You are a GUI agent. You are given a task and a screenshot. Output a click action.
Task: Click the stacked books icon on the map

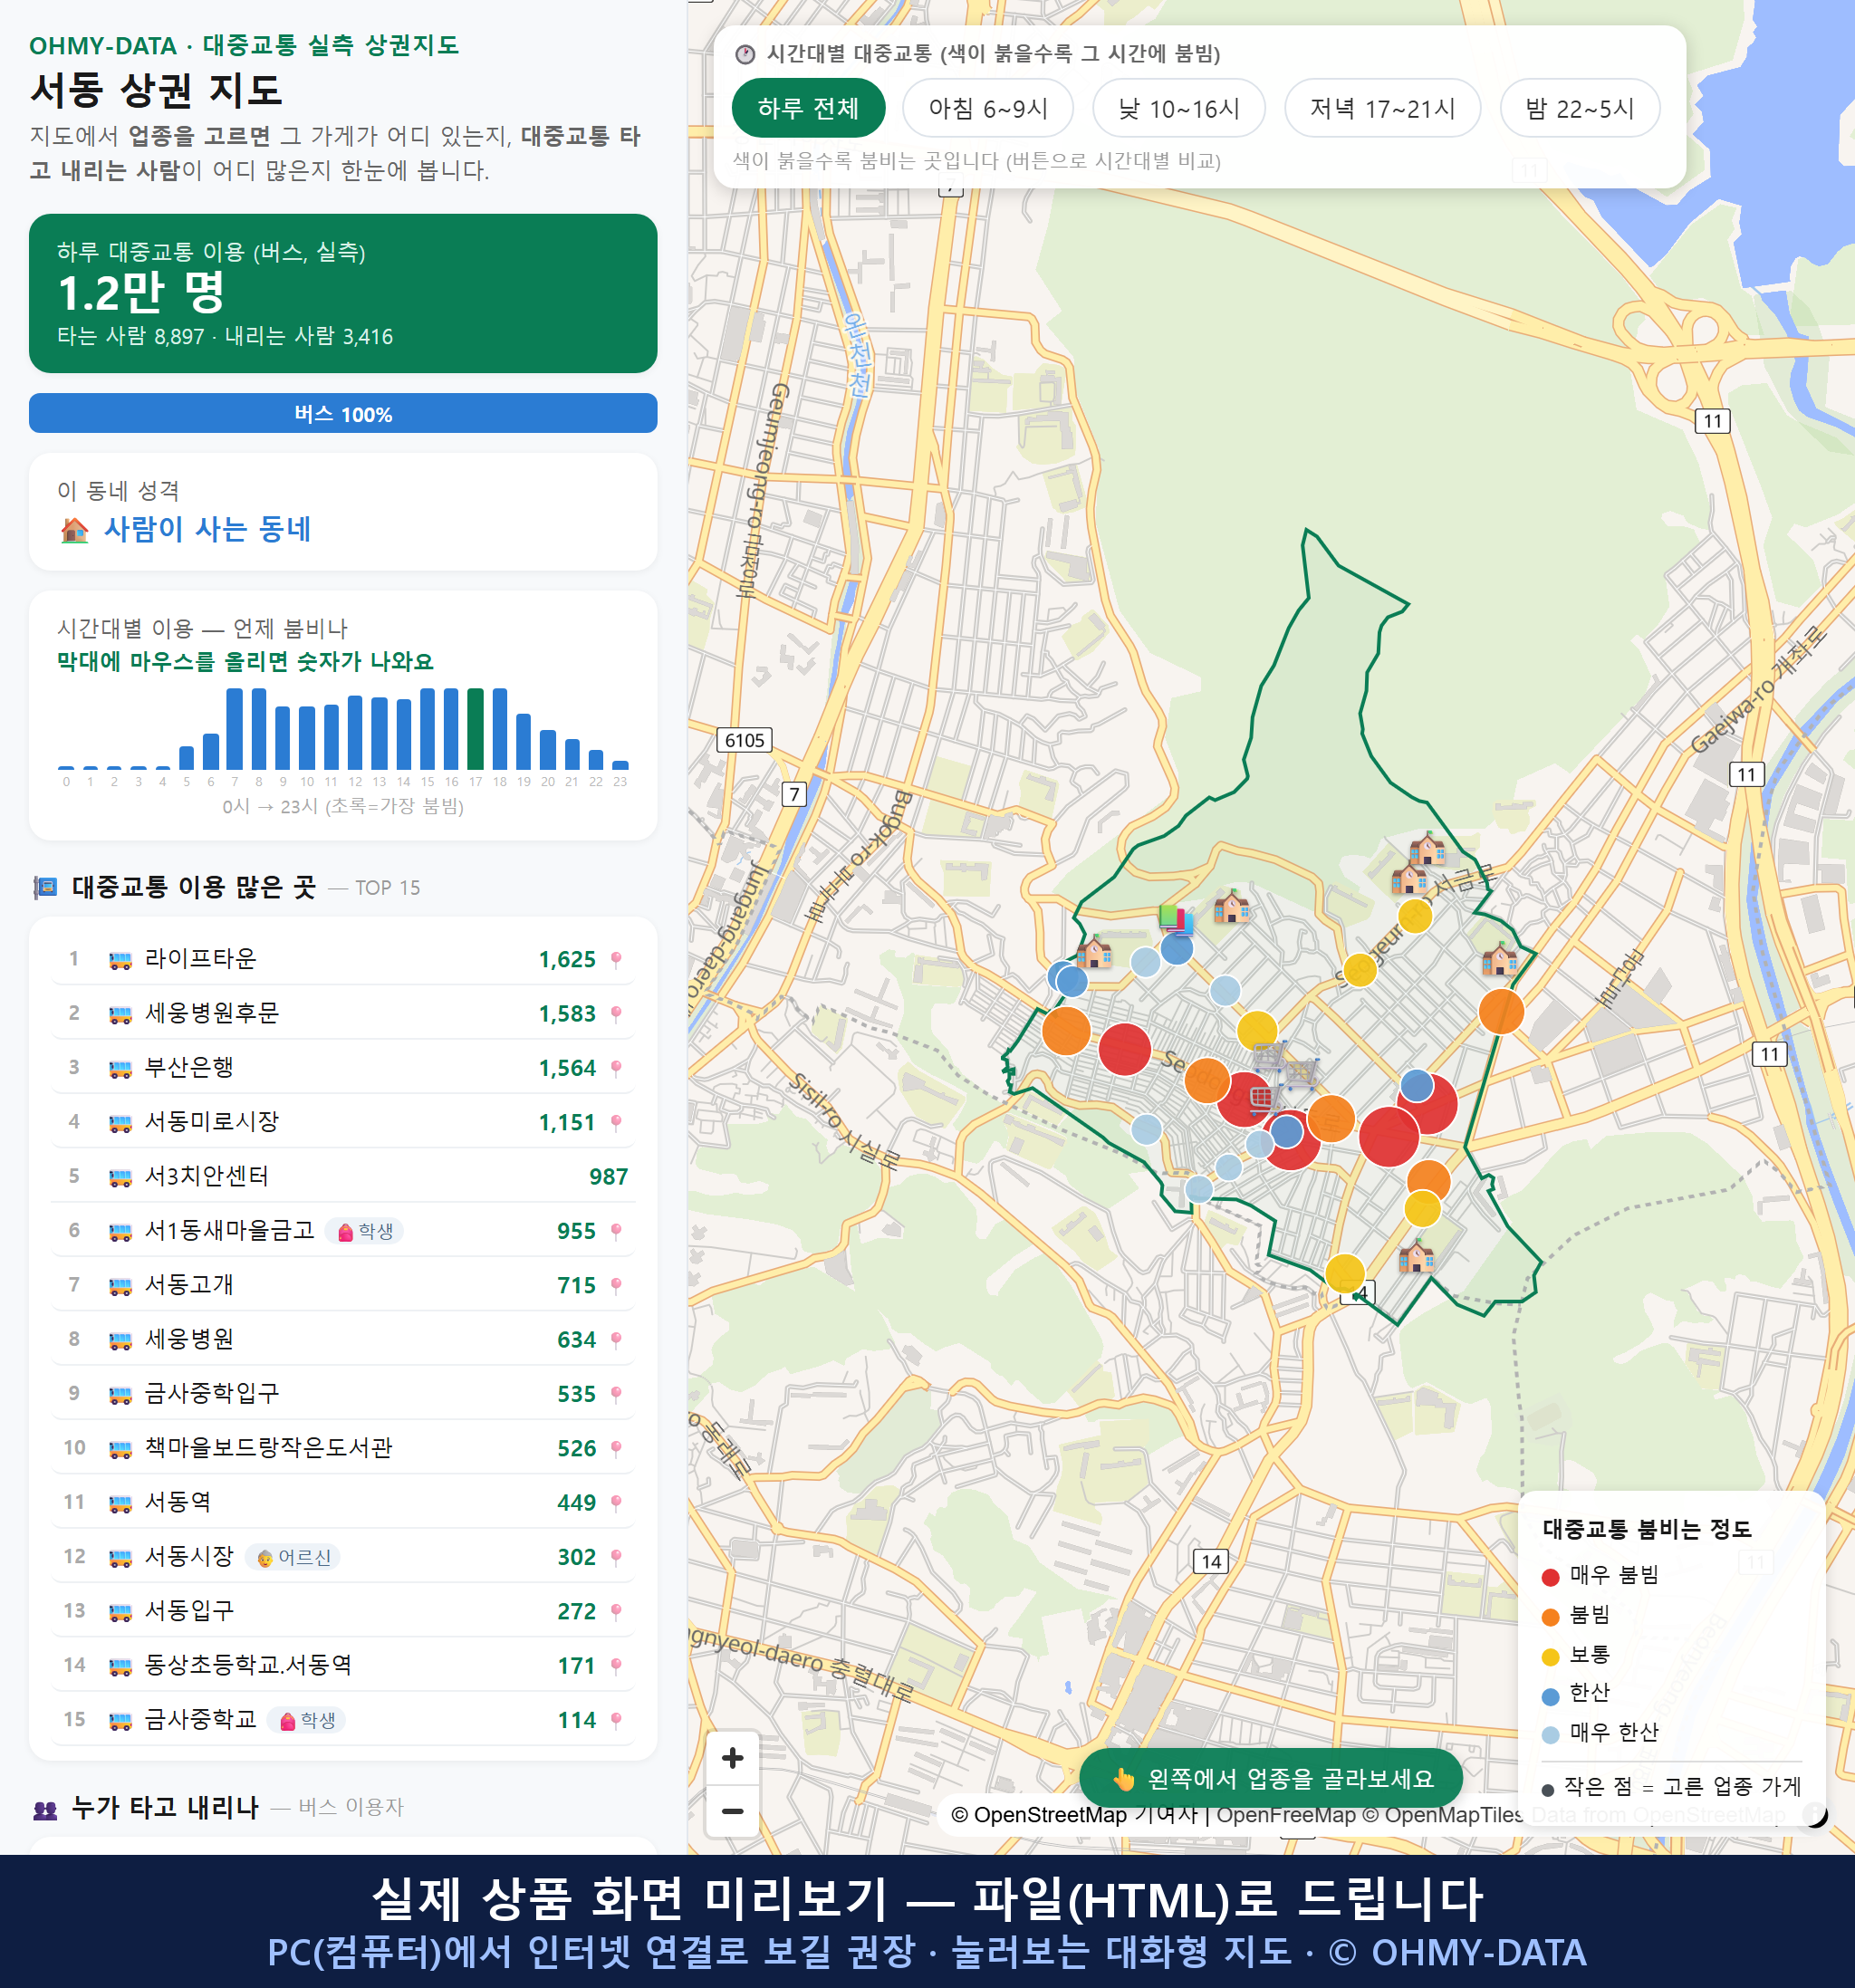coord(1177,918)
